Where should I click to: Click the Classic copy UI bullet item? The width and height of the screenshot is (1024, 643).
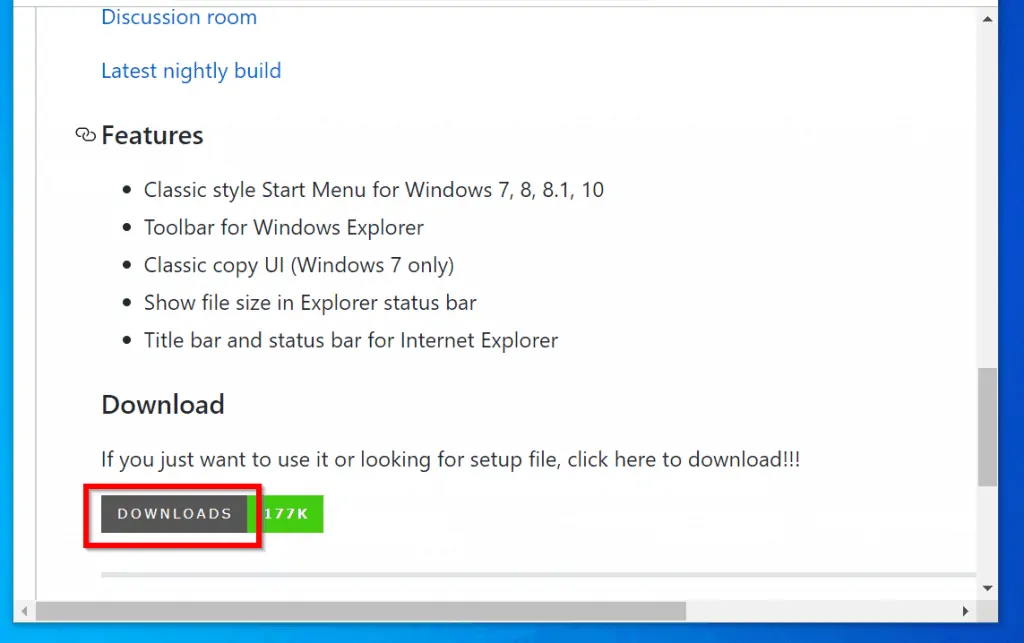pos(298,265)
